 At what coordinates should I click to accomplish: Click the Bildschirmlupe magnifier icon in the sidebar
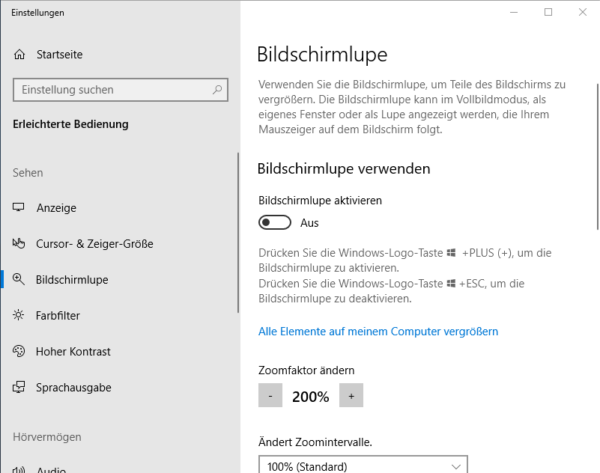click(18, 279)
